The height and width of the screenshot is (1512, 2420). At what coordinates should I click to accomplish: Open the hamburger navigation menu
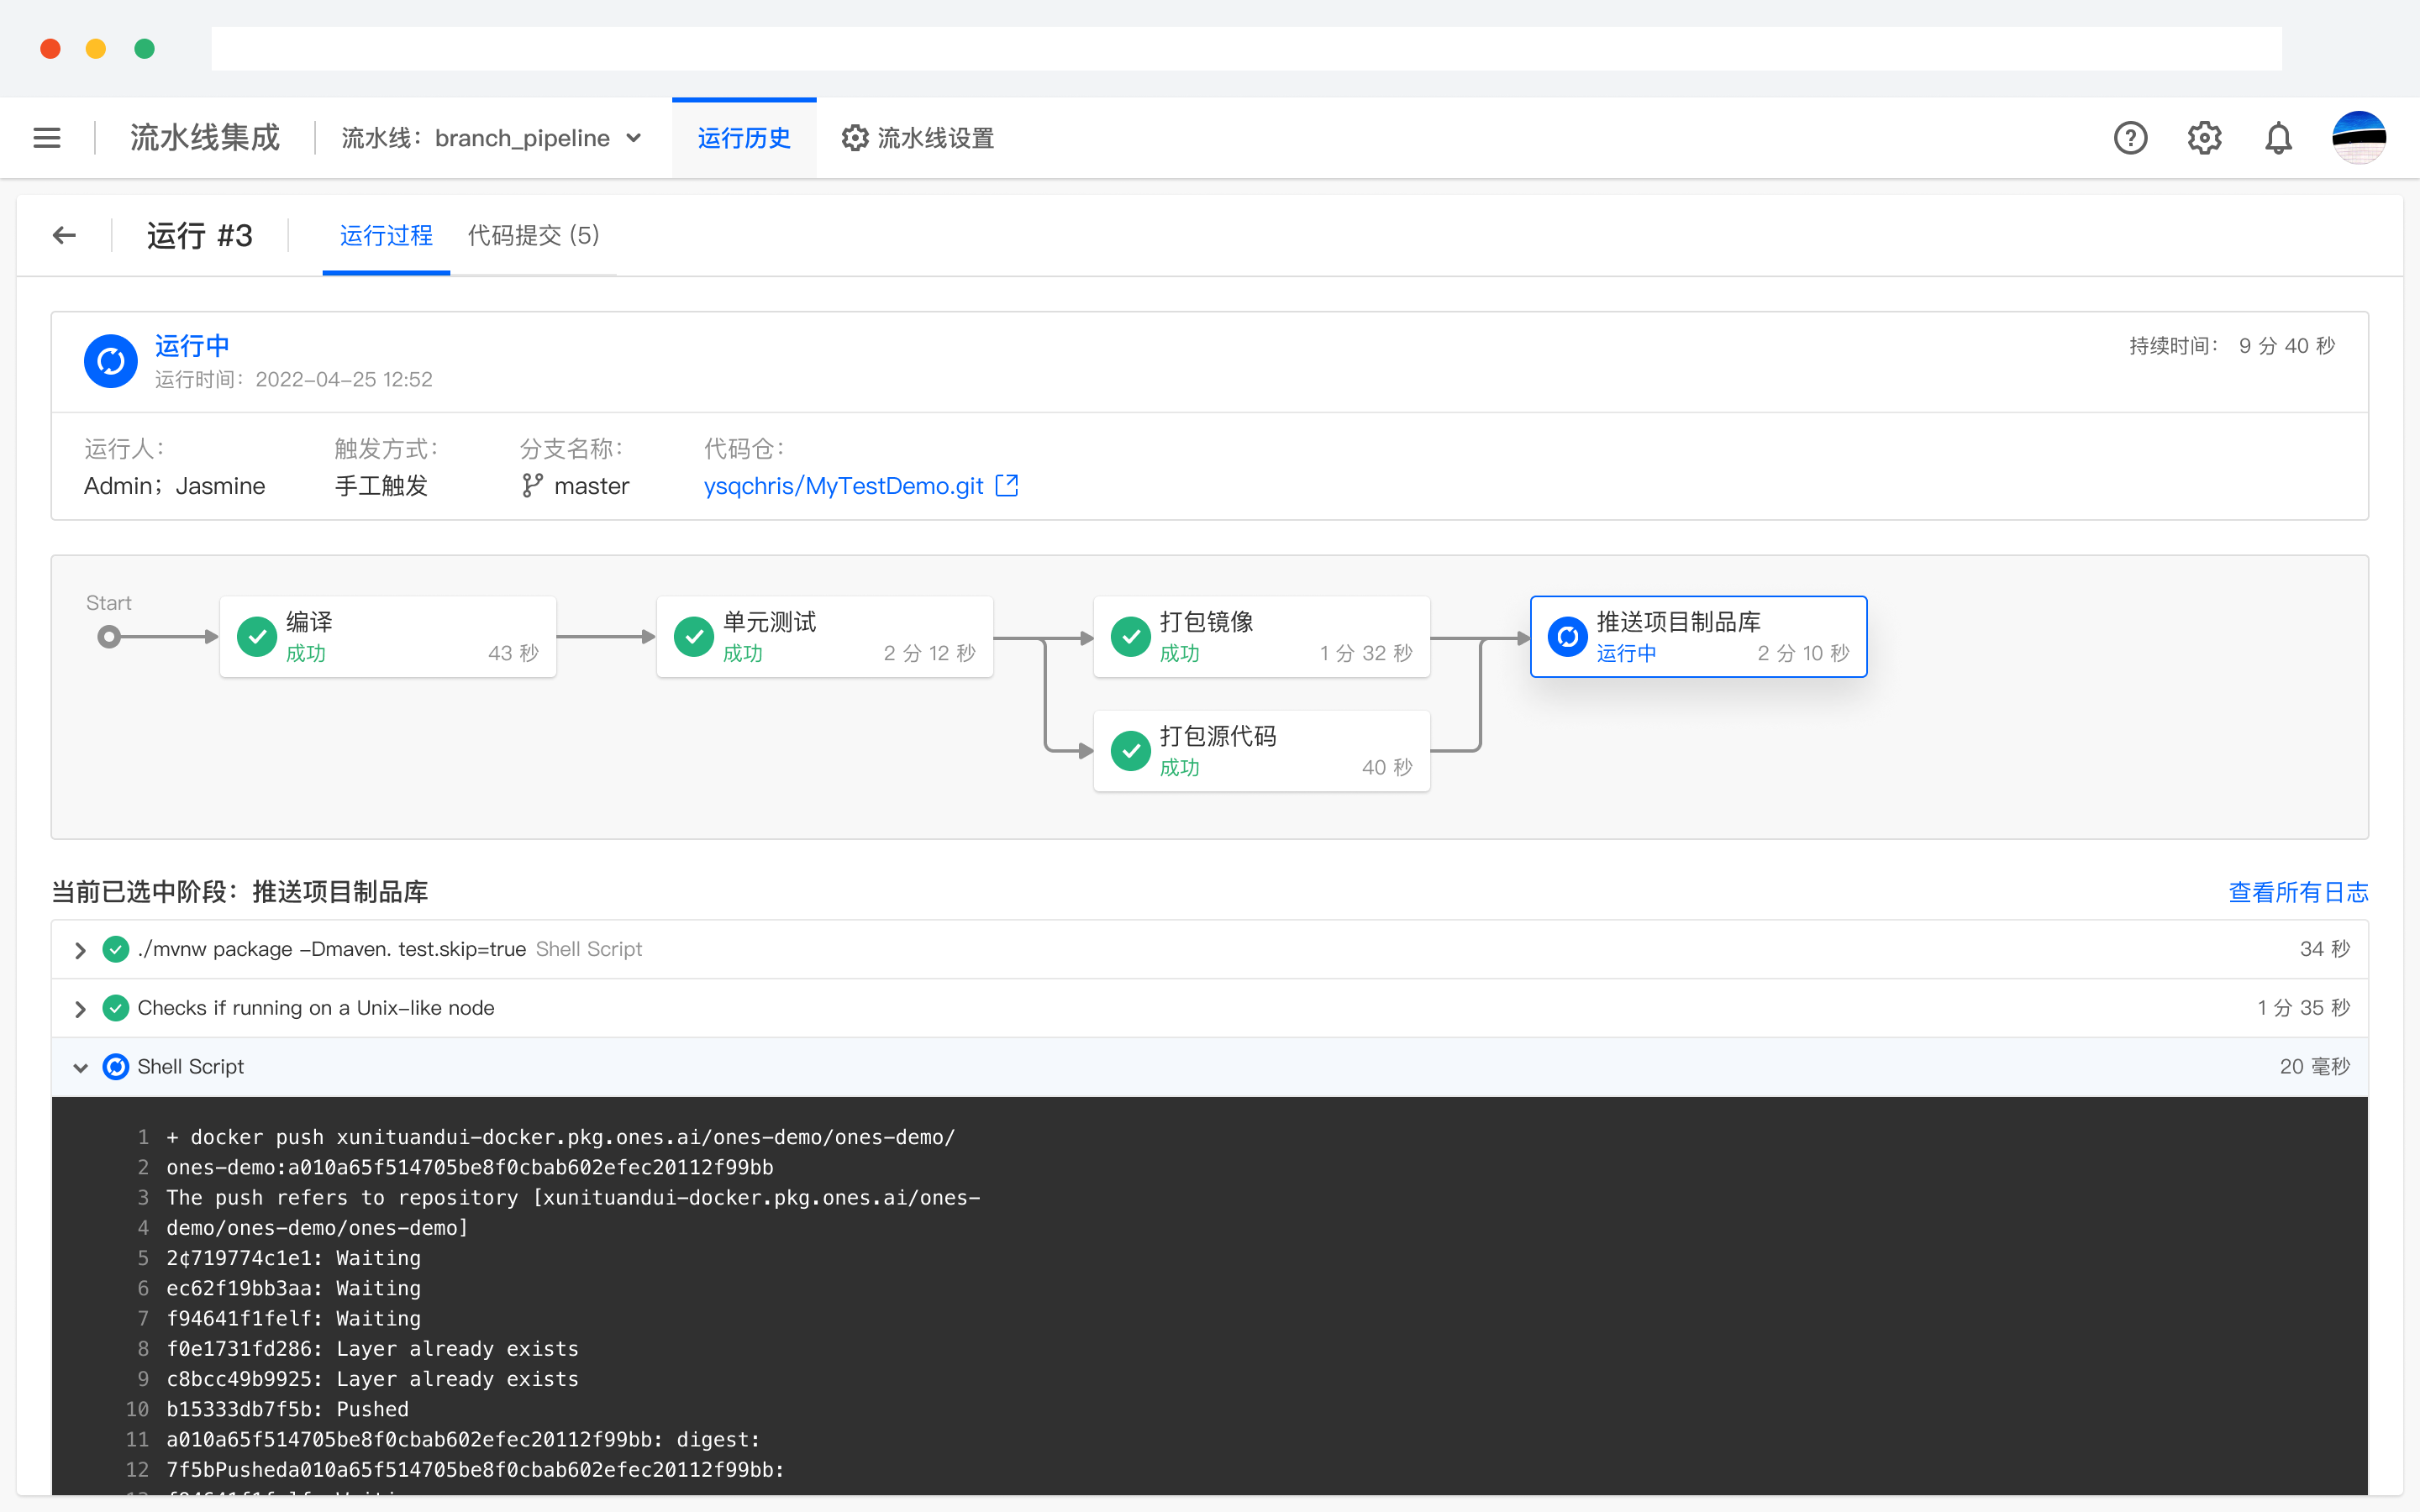point(47,138)
